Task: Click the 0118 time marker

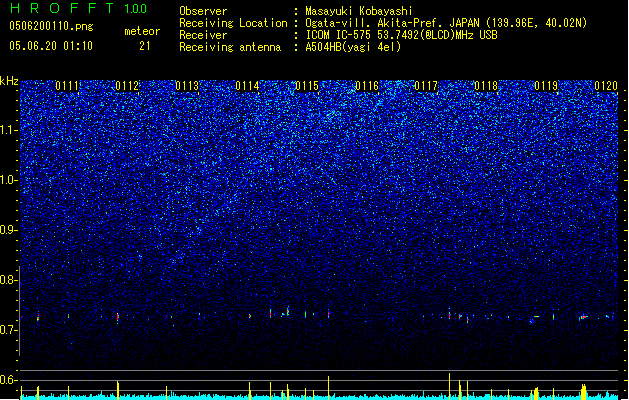Action: pos(486,86)
